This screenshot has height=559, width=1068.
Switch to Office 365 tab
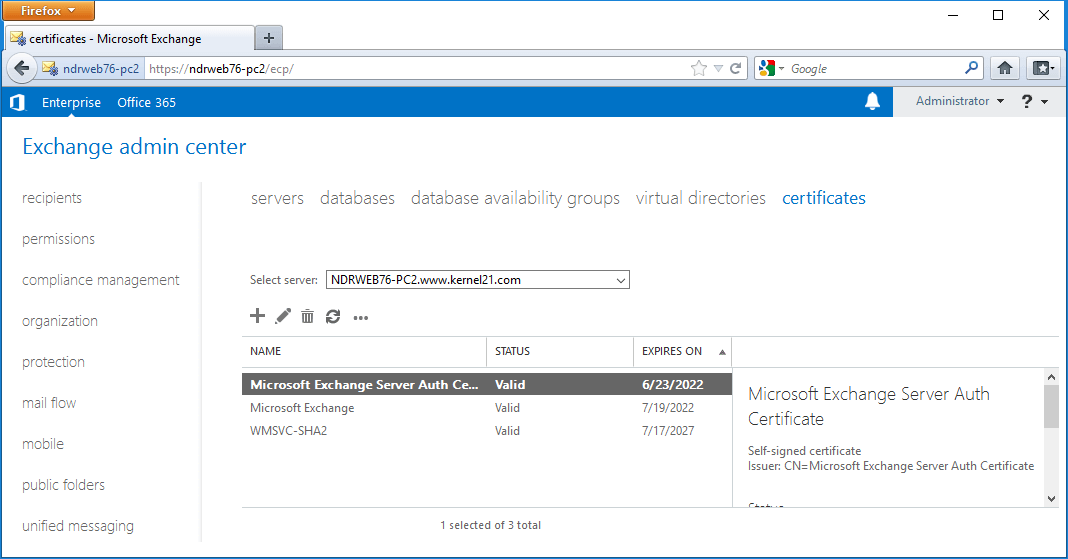pyautogui.click(x=146, y=102)
